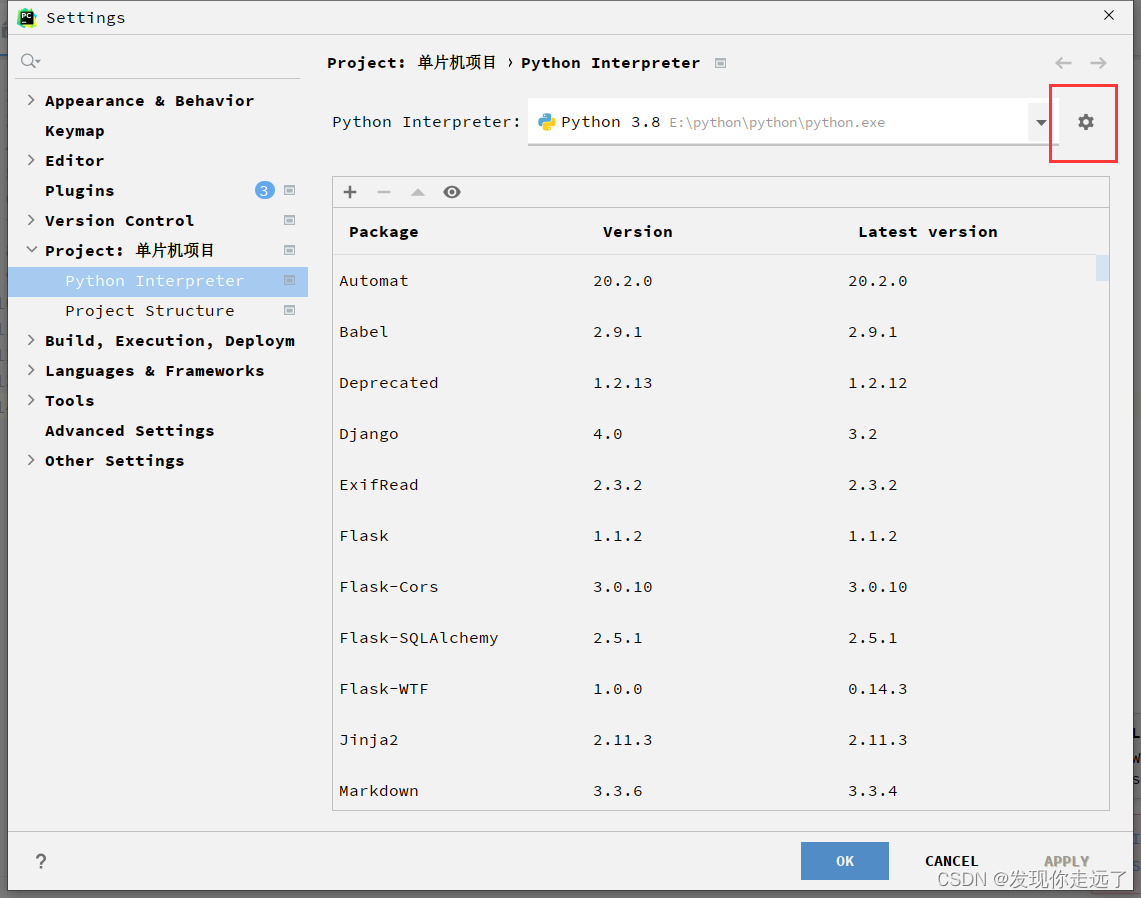Select the Automat package row
The height and width of the screenshot is (898, 1141).
tap(715, 281)
